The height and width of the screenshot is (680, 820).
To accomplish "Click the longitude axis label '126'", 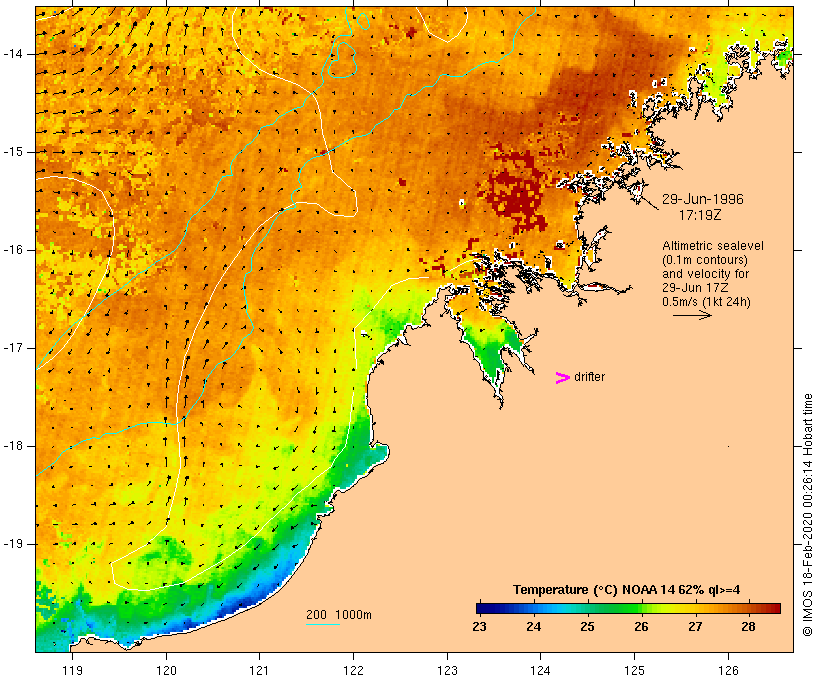I will click(x=728, y=670).
